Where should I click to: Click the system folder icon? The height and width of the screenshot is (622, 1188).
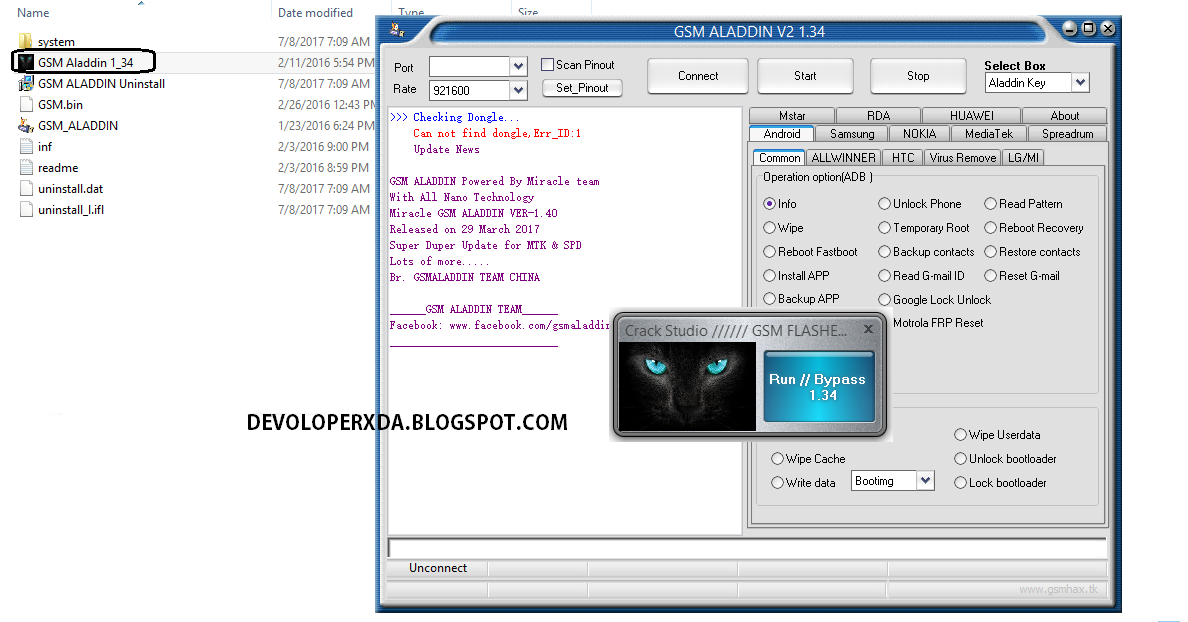pyautogui.click(x=26, y=41)
